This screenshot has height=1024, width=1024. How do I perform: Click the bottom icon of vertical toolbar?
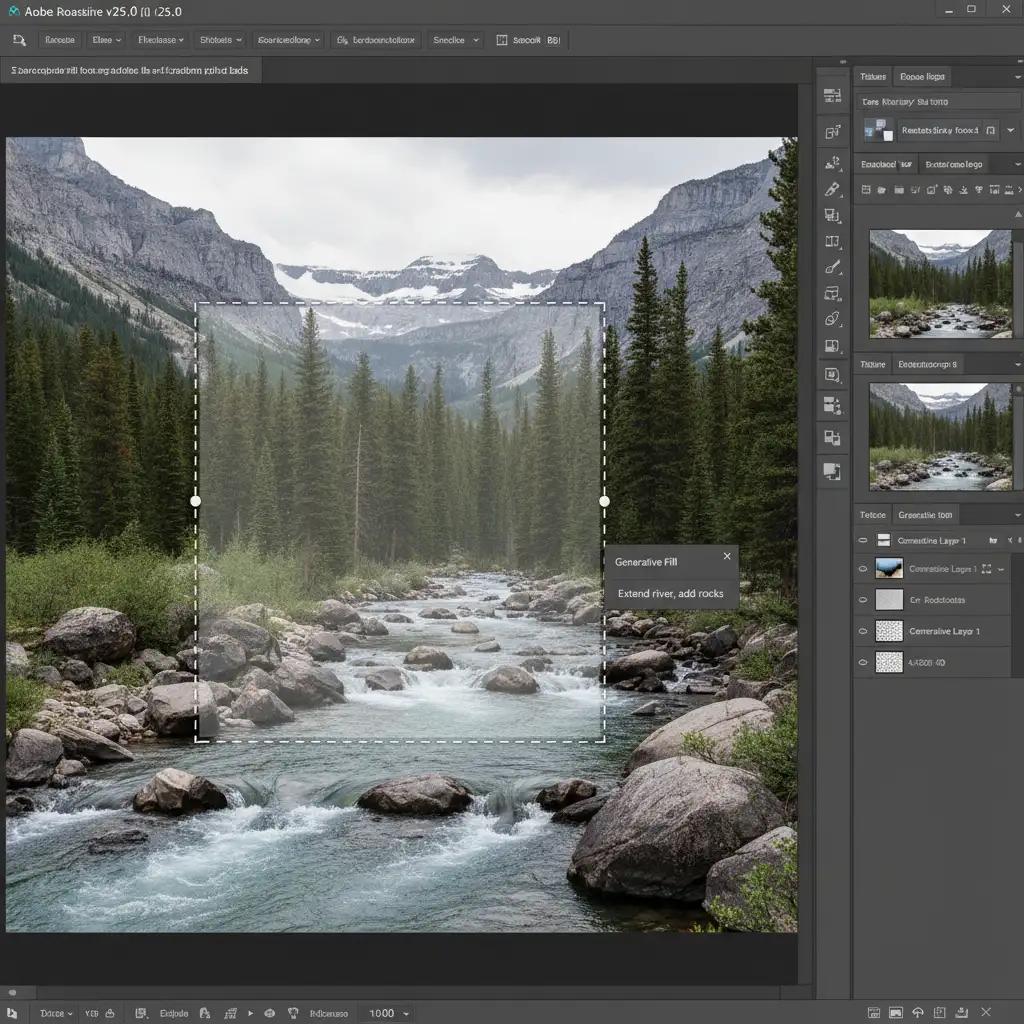tap(832, 471)
